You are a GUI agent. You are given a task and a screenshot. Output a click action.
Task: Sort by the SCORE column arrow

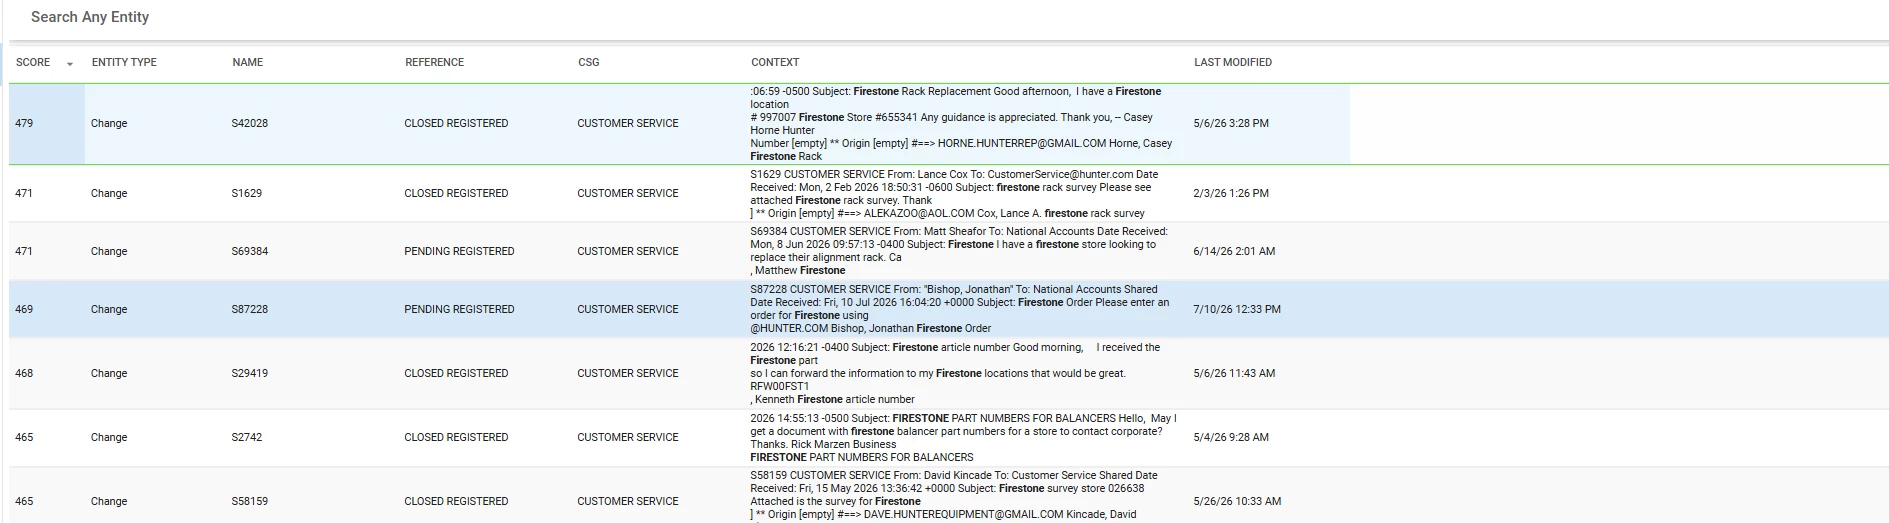tap(70, 64)
